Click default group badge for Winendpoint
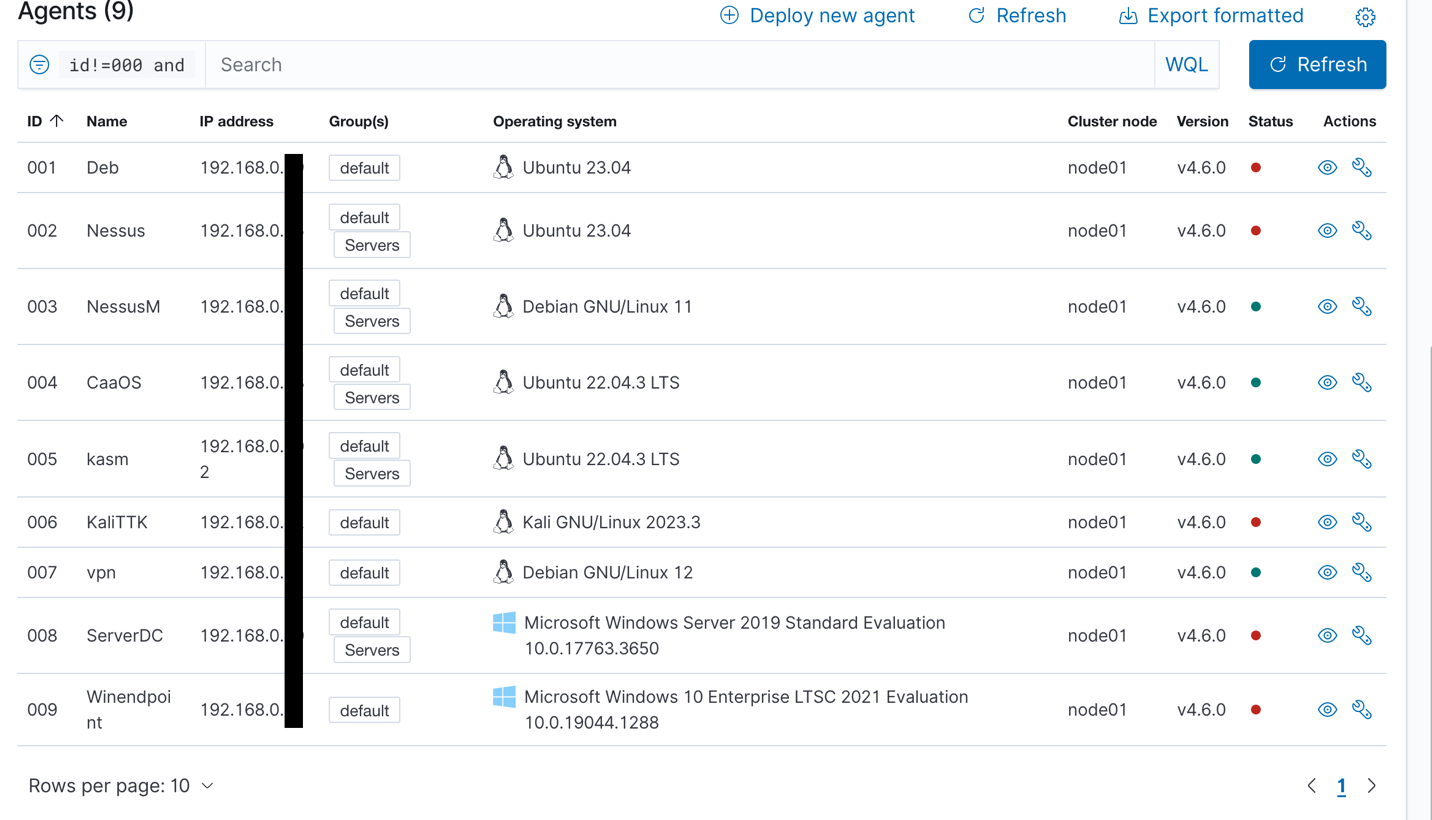Image resolution: width=1432 pixels, height=820 pixels. (365, 711)
